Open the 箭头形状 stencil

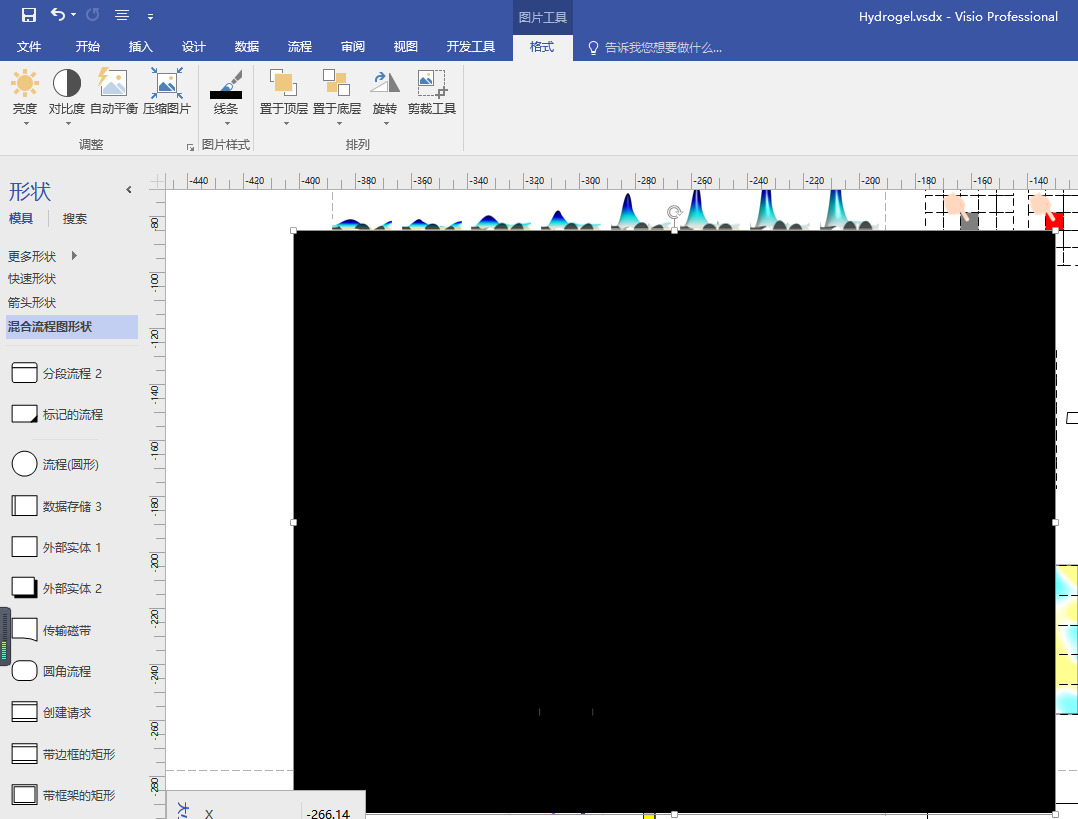32,303
